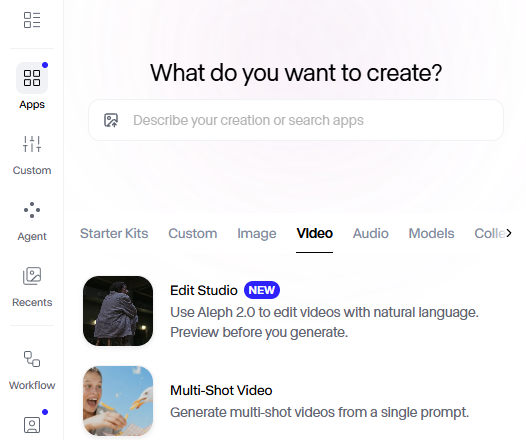Switch to the Image tab

click(x=257, y=233)
